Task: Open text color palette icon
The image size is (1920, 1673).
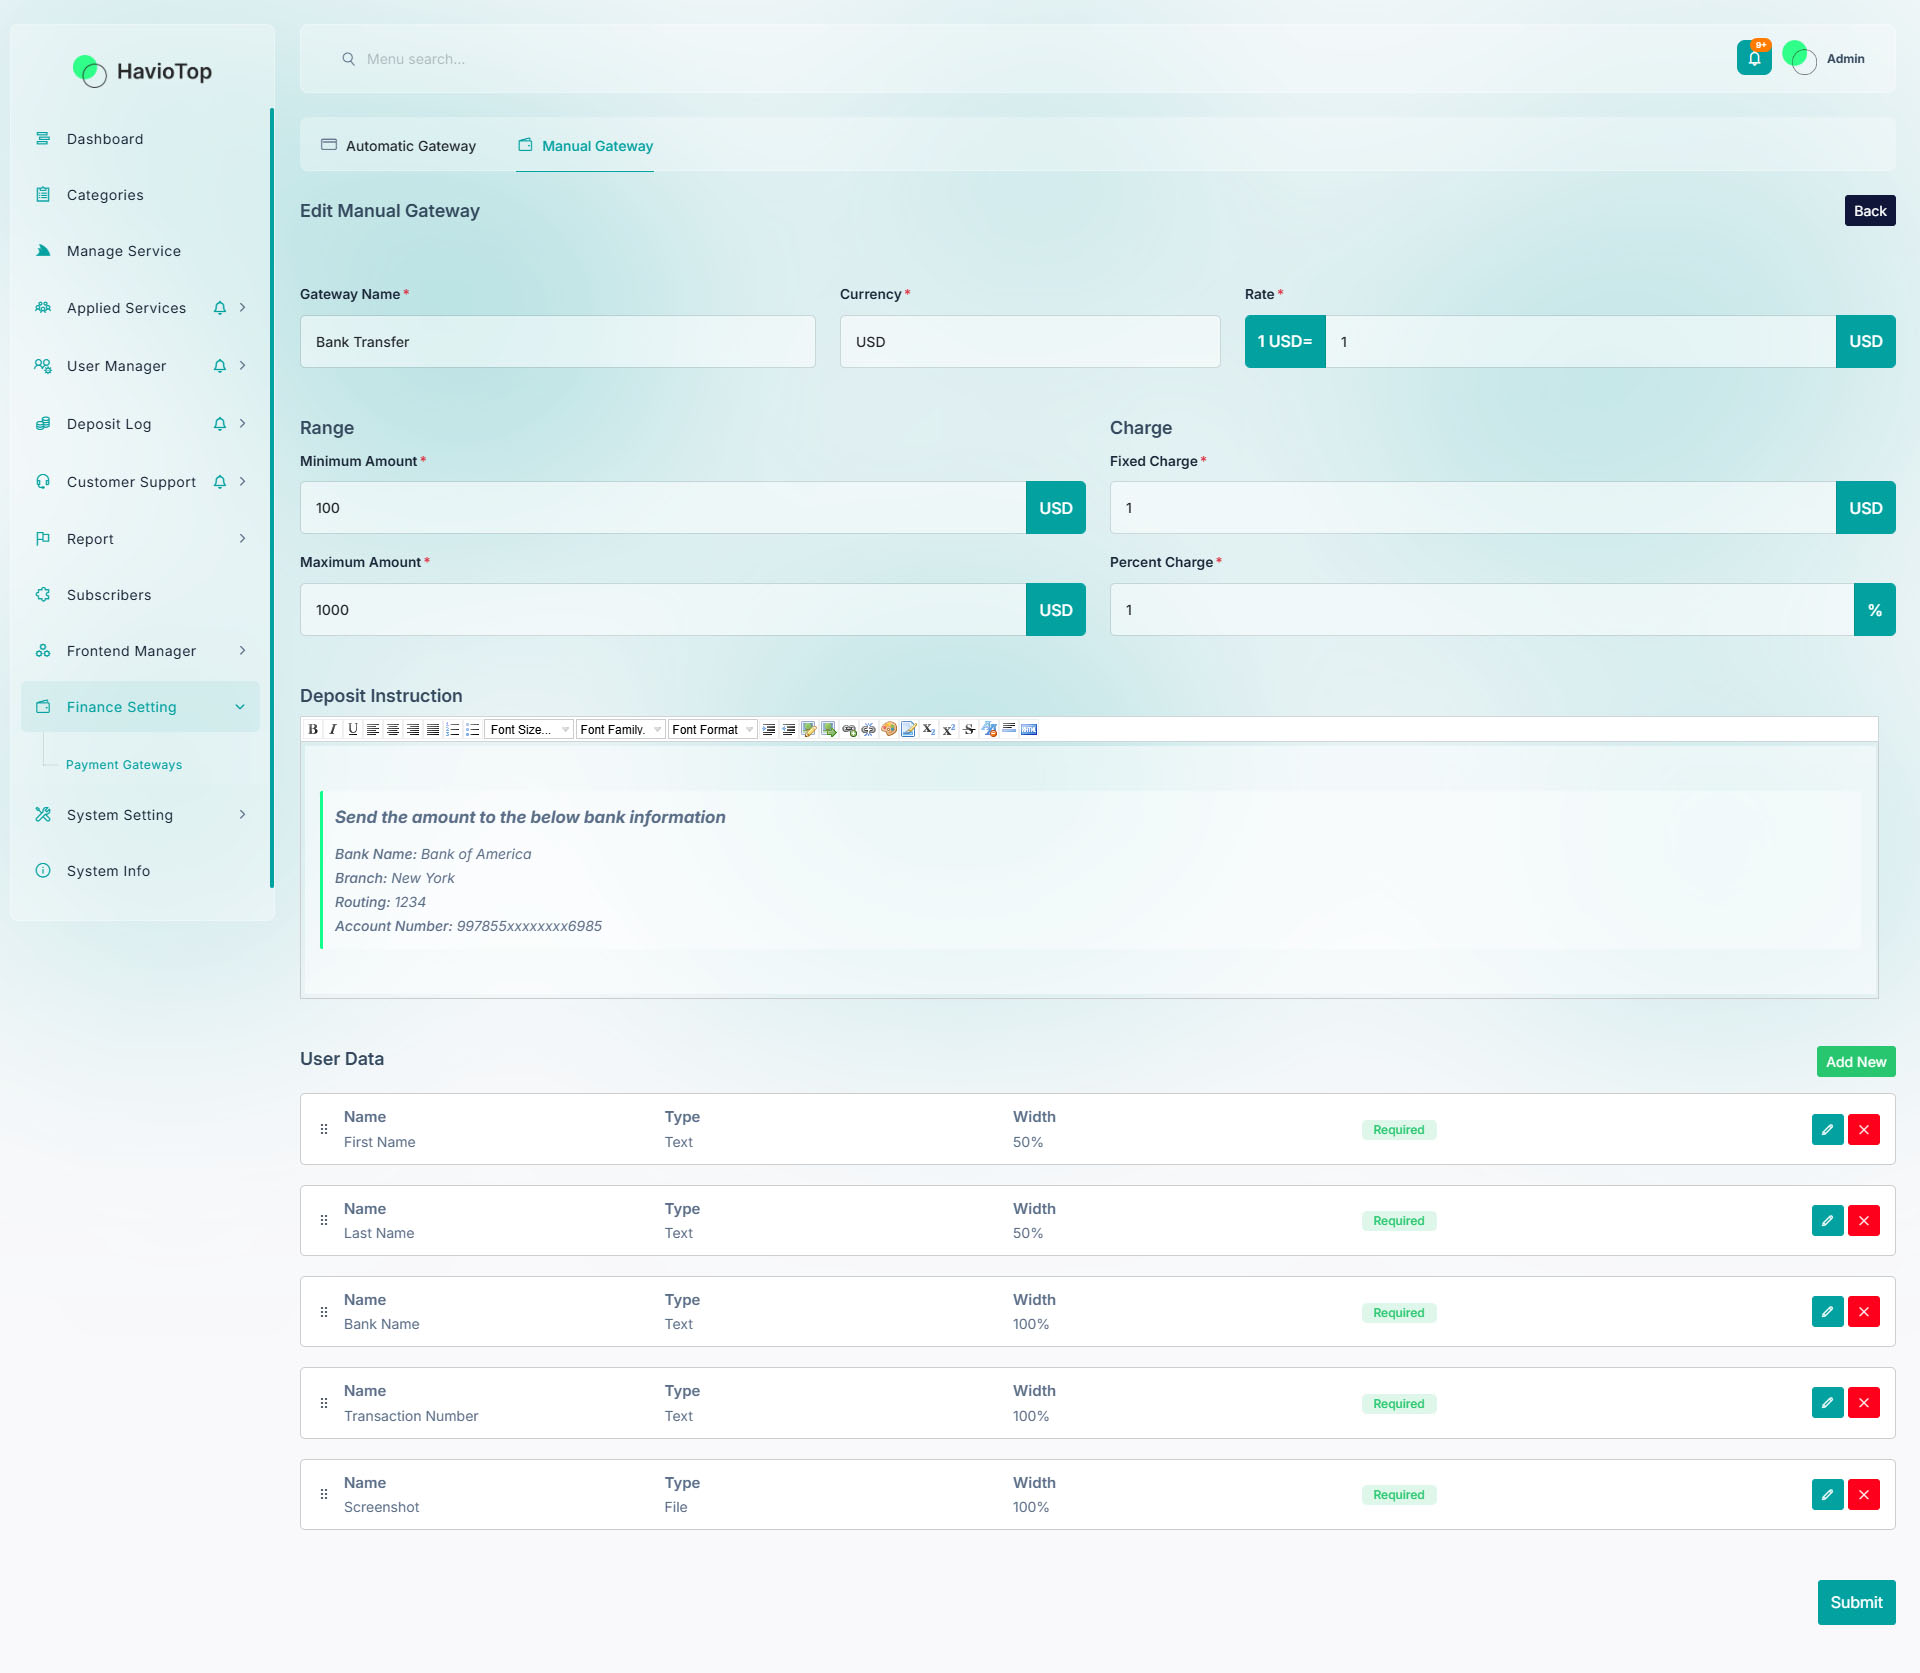Action: pyautogui.click(x=889, y=729)
